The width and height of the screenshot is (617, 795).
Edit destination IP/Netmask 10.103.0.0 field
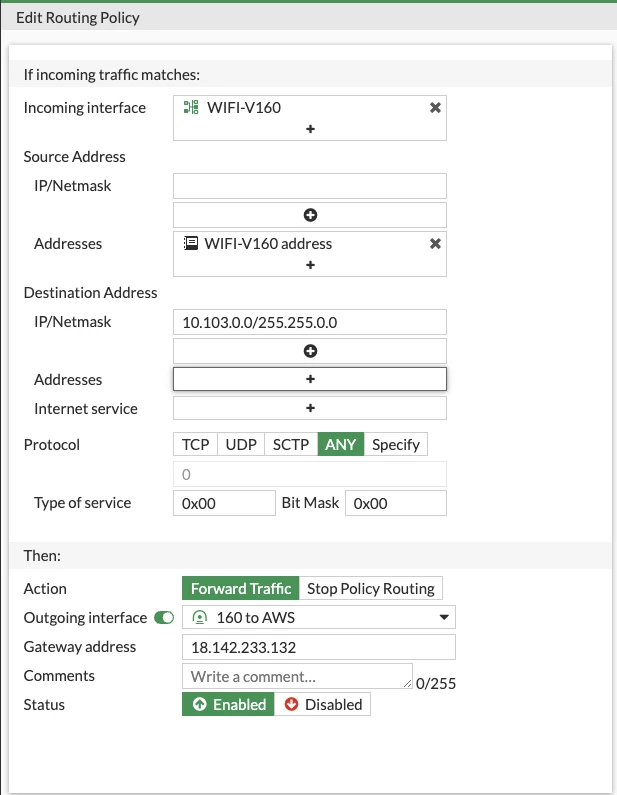[x=310, y=322]
